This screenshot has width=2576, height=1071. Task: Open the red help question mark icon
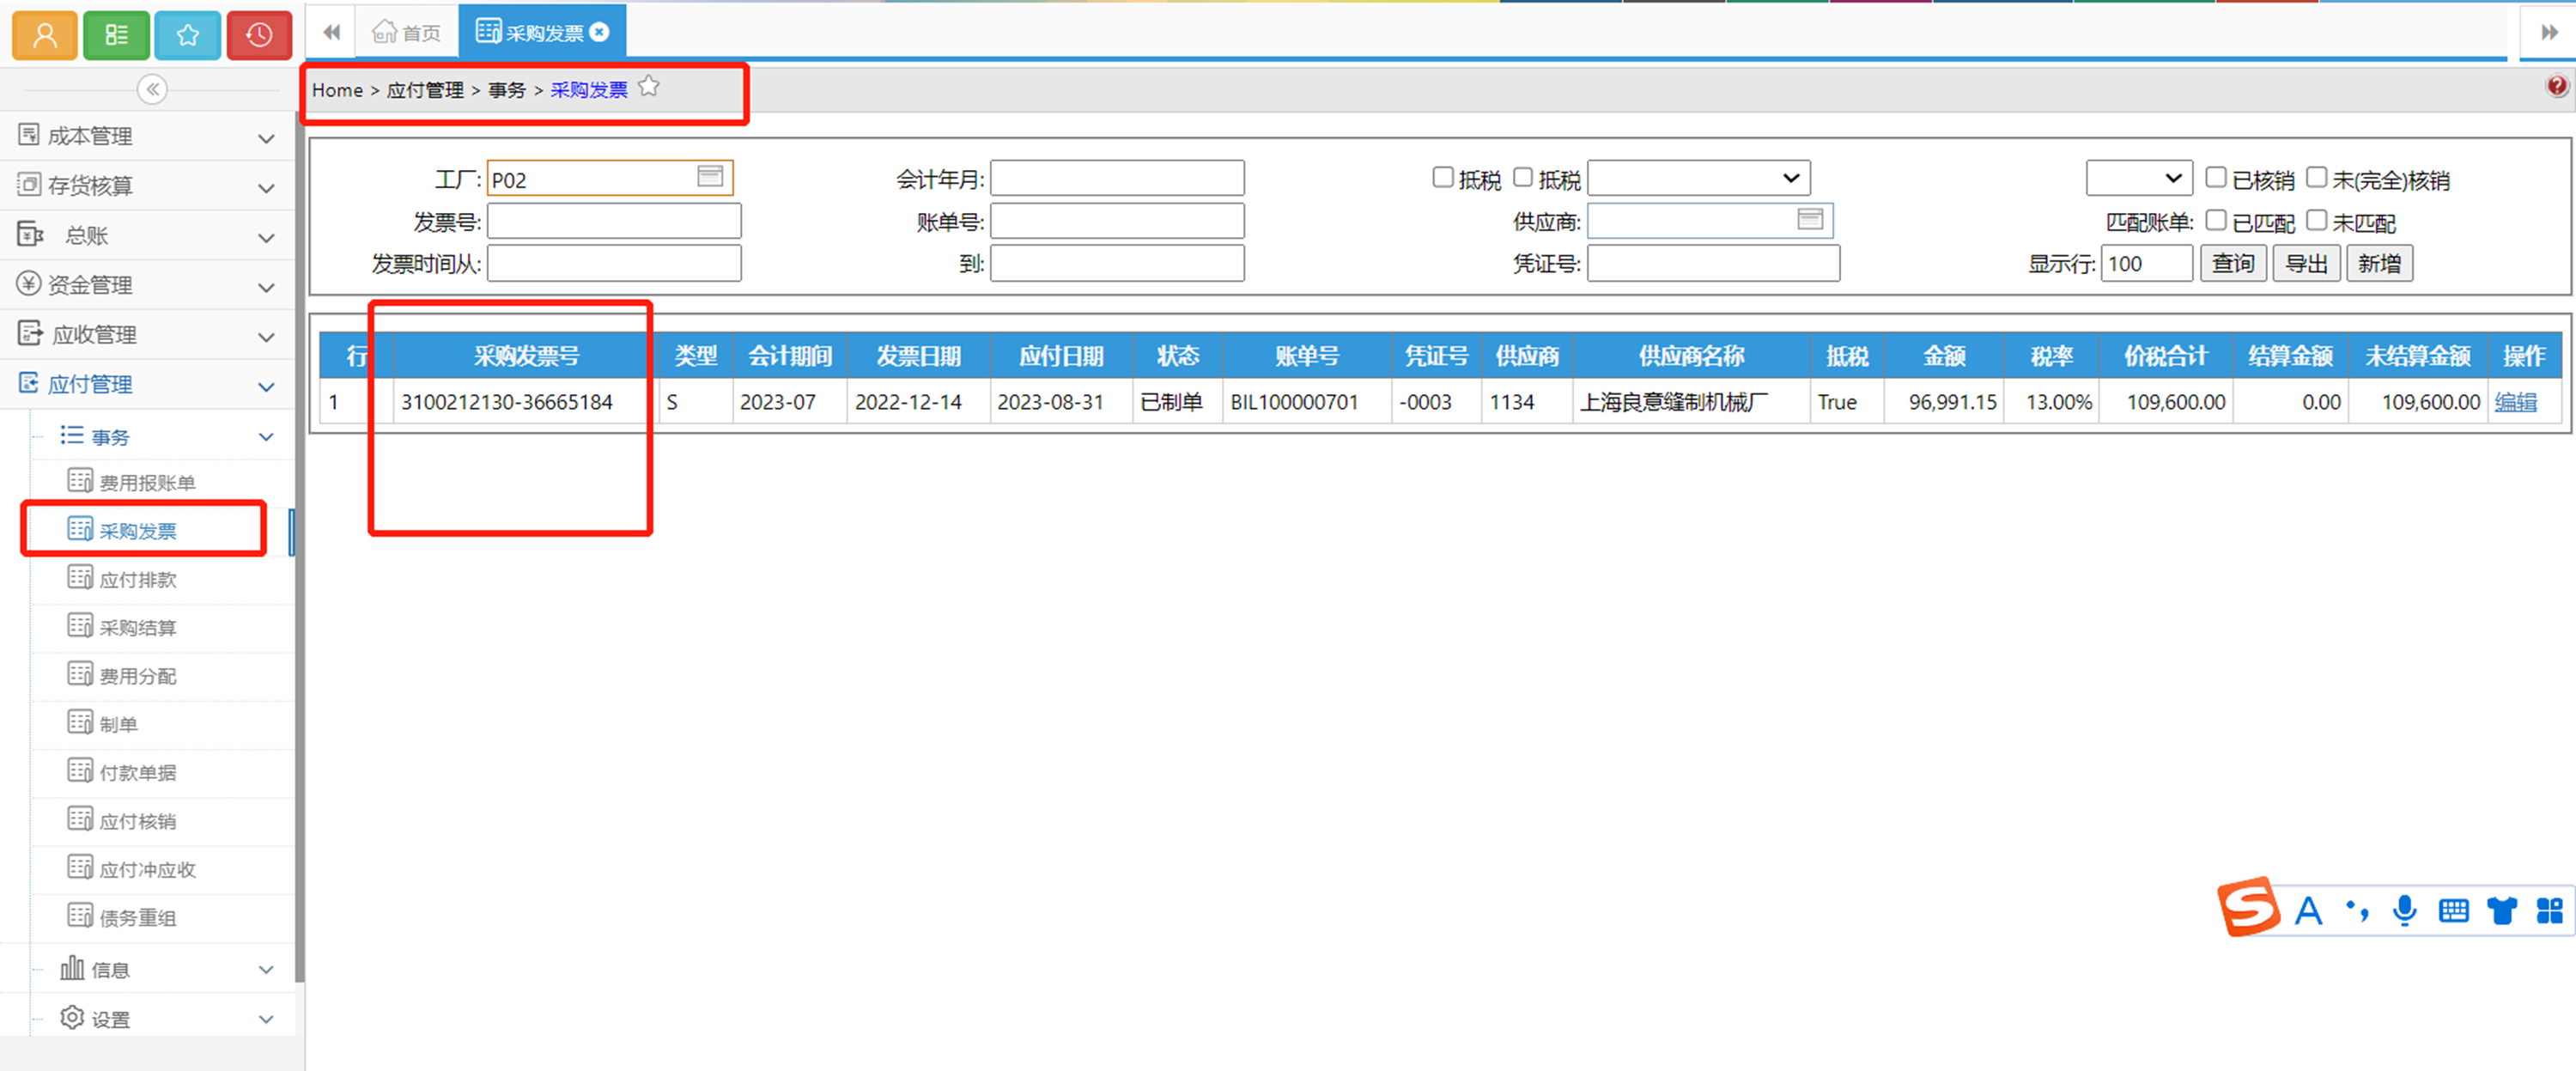click(x=2556, y=87)
